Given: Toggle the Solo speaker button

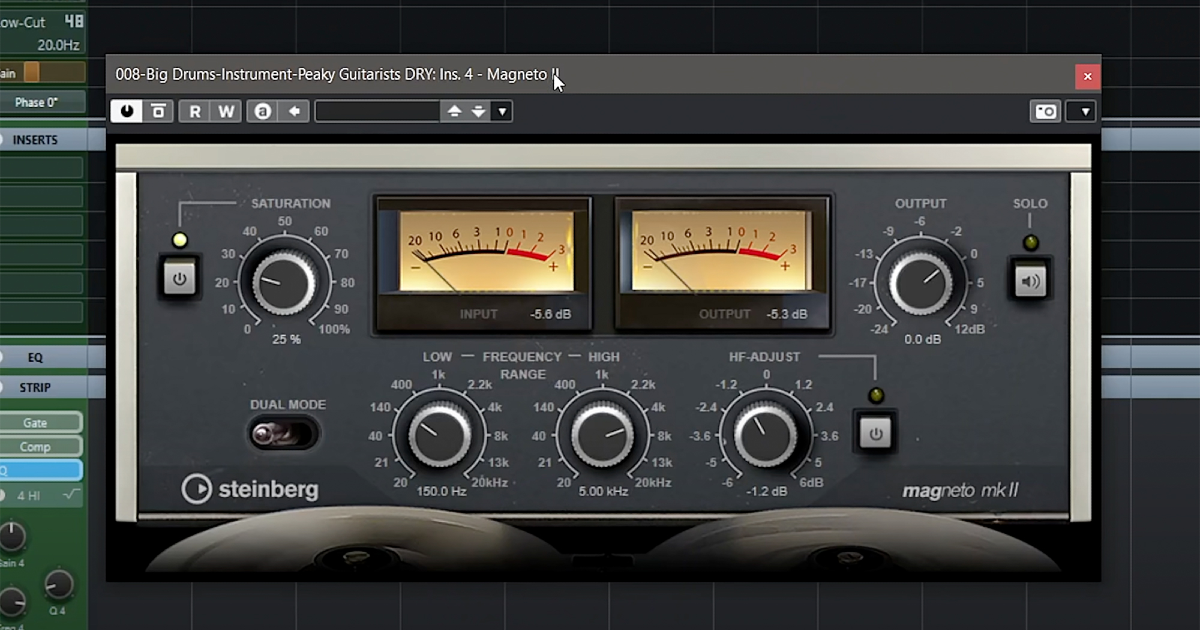Looking at the screenshot, I should pos(1030,281).
